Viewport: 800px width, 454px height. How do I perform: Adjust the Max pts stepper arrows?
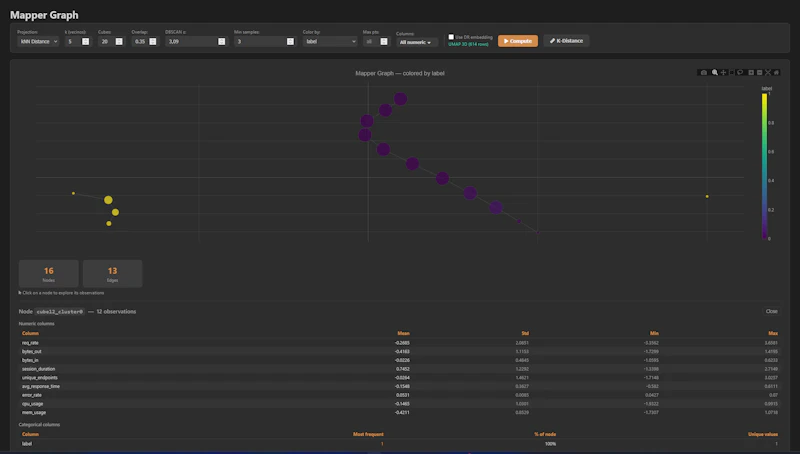coord(384,41)
